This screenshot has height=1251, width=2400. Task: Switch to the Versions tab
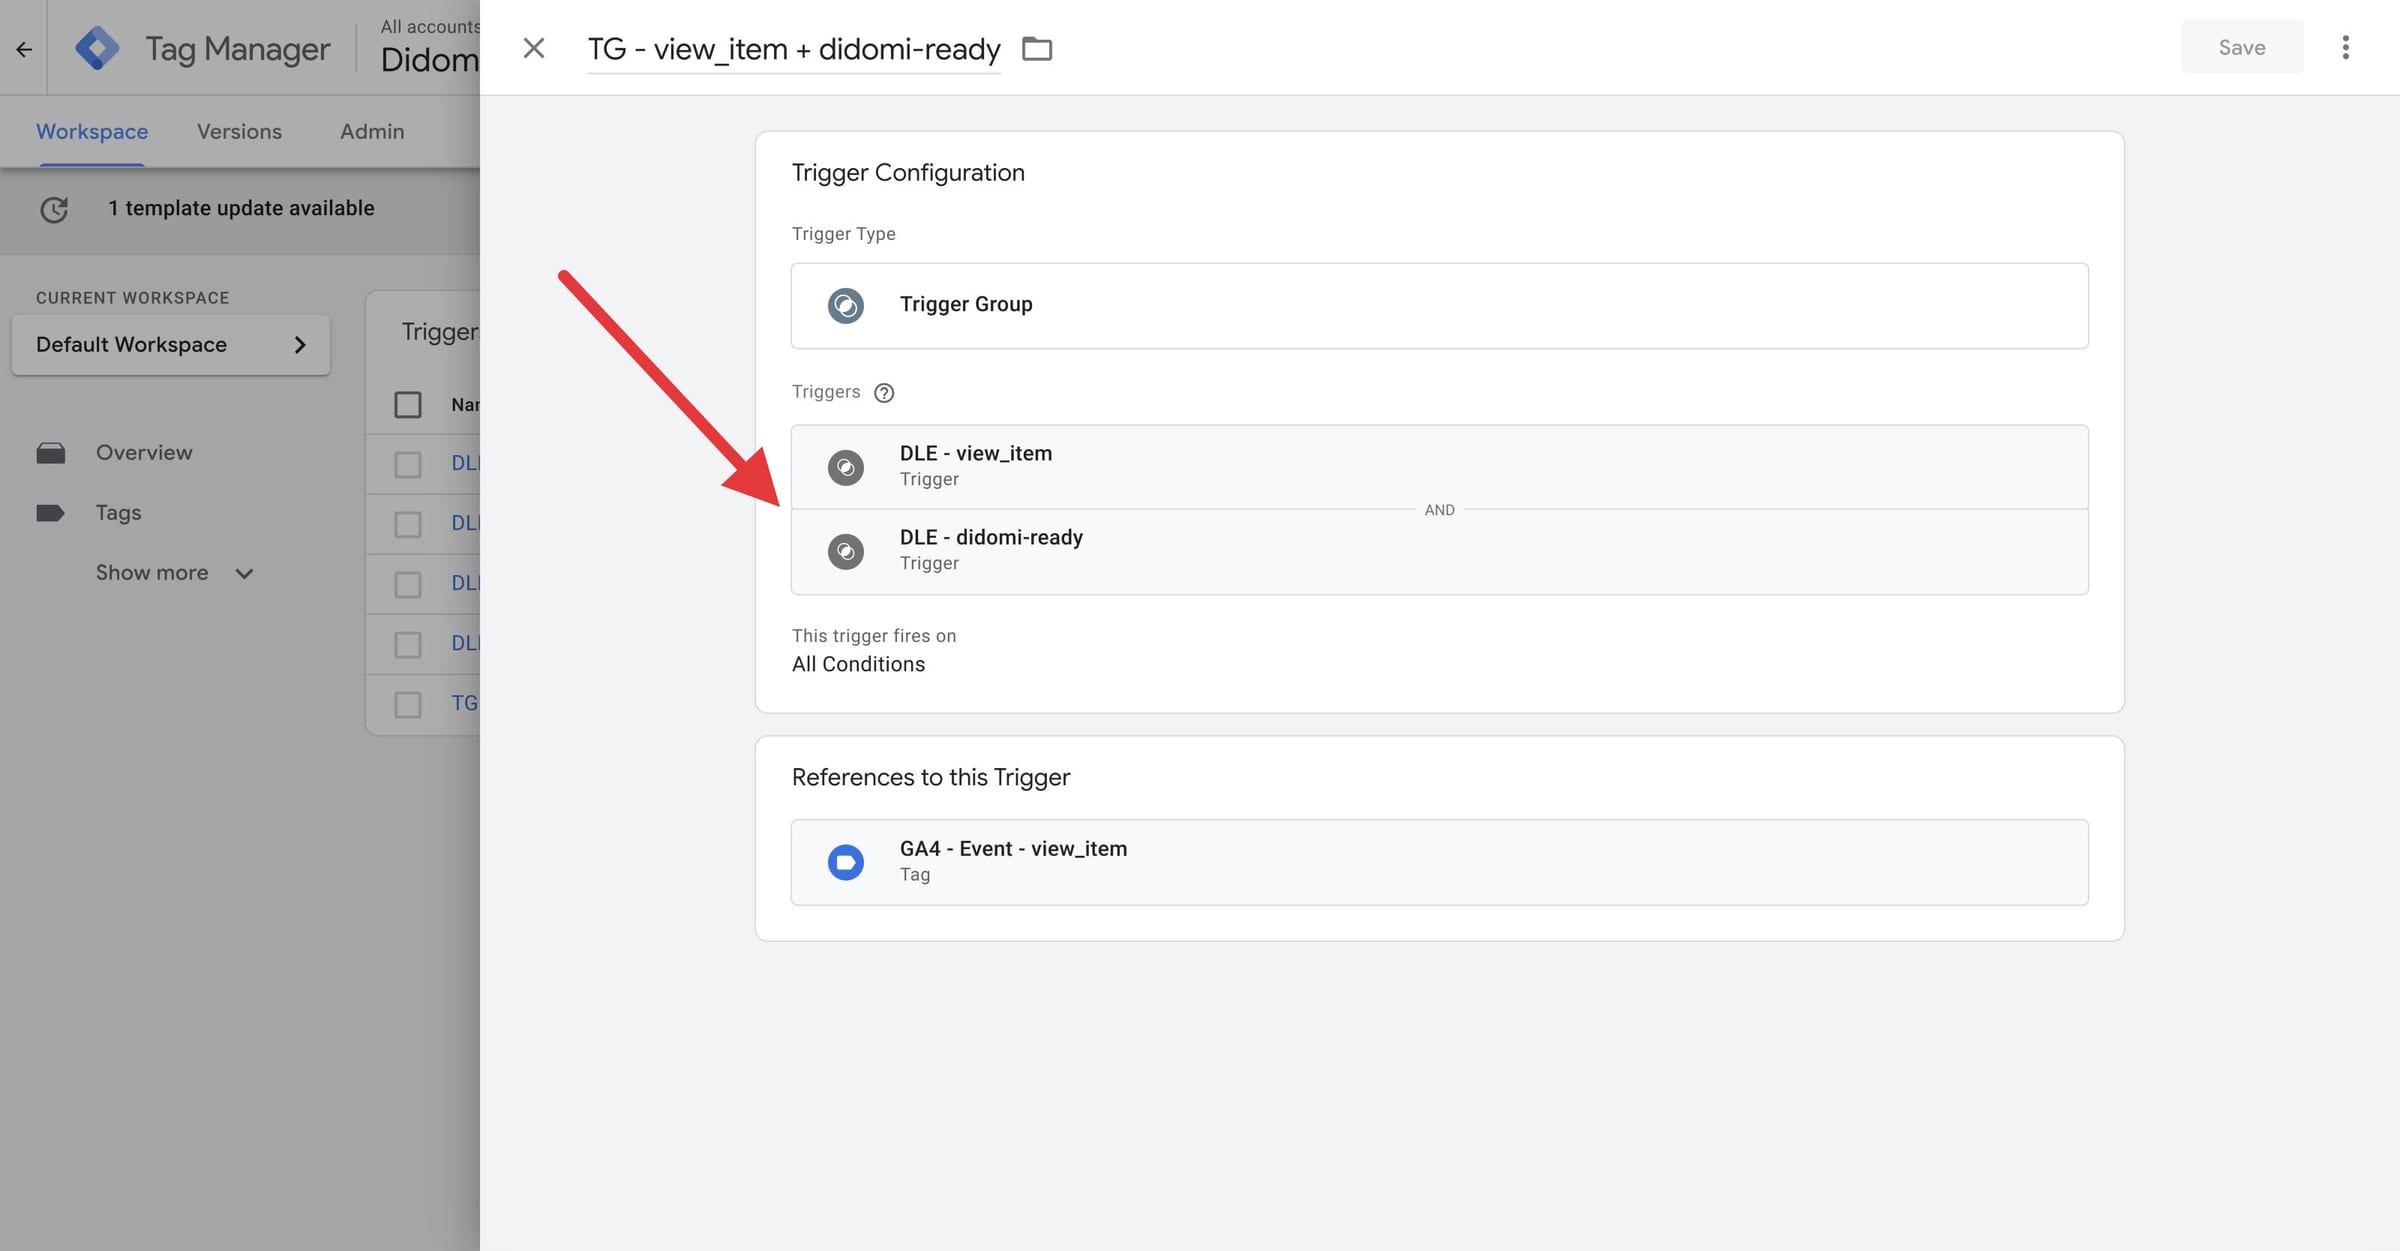click(239, 132)
